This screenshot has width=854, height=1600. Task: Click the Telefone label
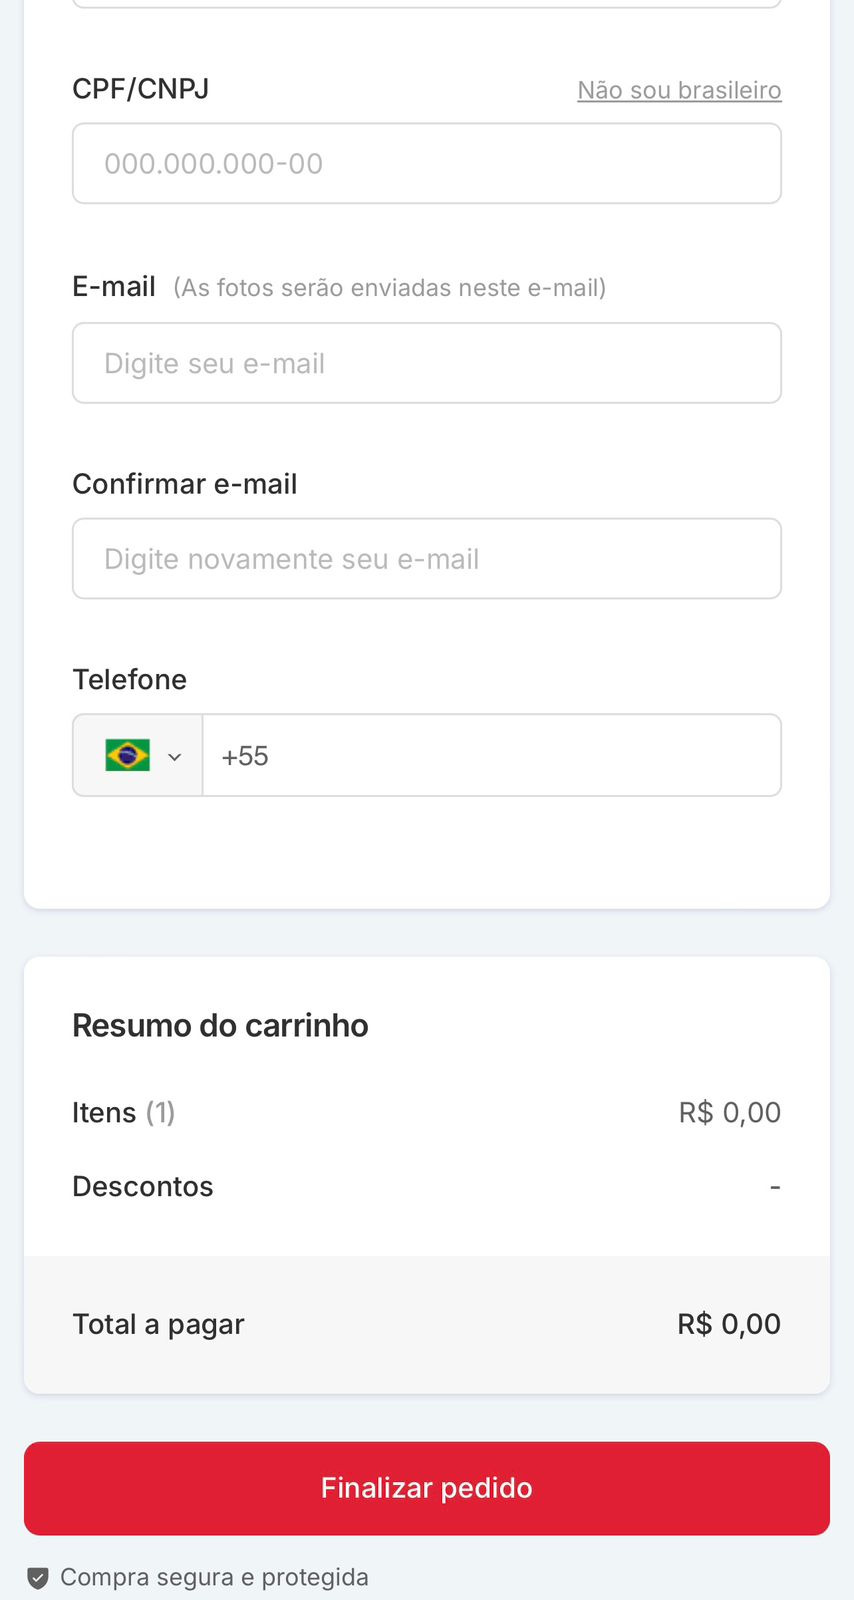tap(130, 680)
